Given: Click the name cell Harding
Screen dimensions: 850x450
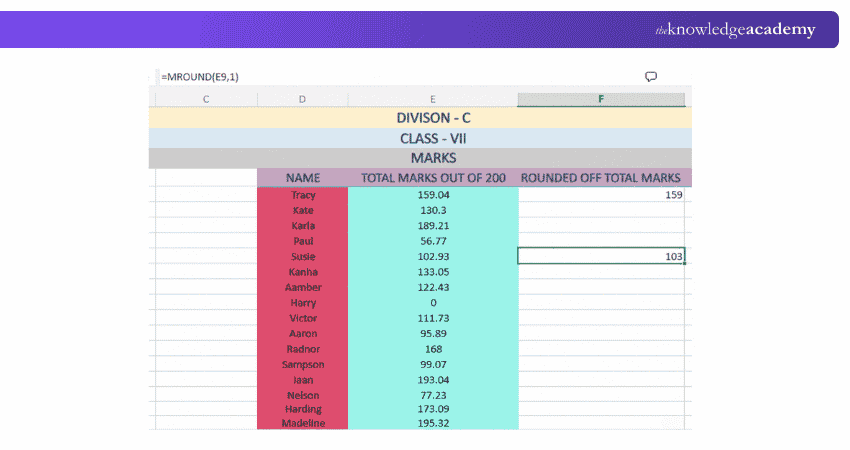Looking at the screenshot, I should (x=302, y=409).
